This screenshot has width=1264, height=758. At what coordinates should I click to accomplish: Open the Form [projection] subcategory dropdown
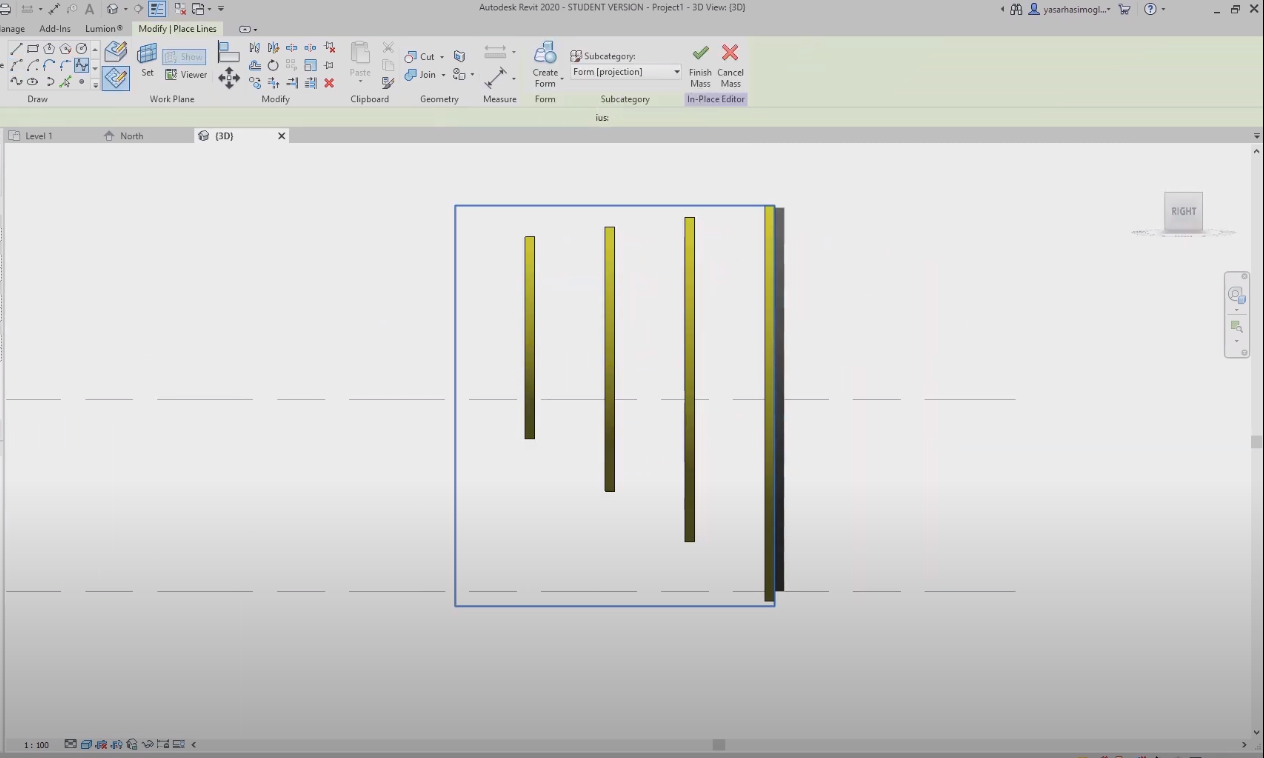(x=676, y=71)
